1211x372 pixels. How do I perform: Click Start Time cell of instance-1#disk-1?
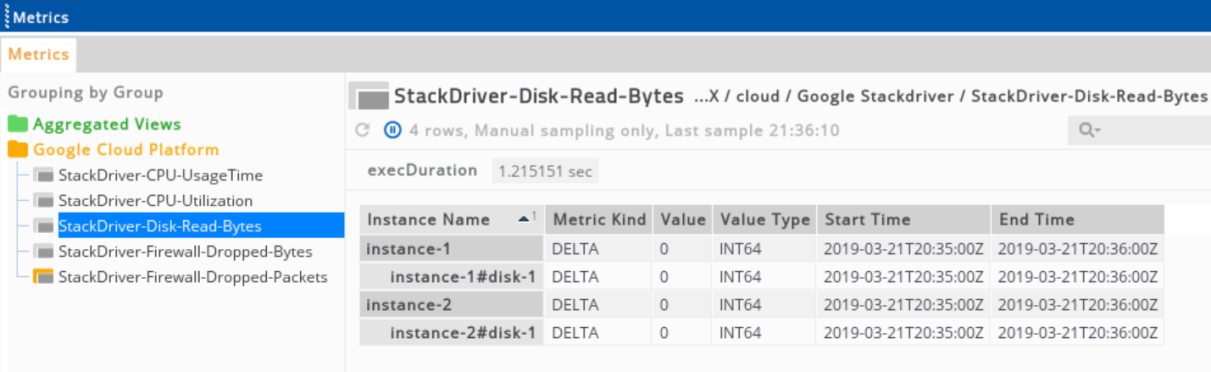point(904,277)
